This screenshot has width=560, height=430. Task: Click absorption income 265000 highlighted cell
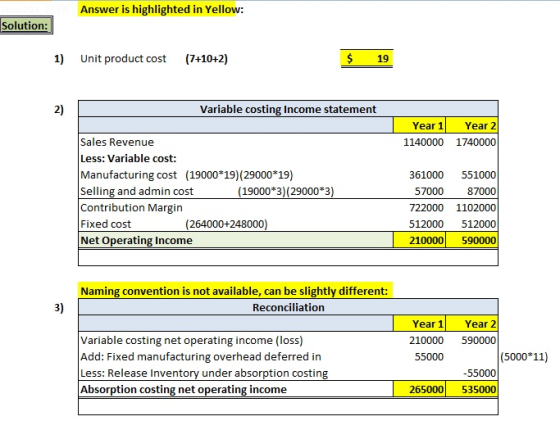[420, 389]
